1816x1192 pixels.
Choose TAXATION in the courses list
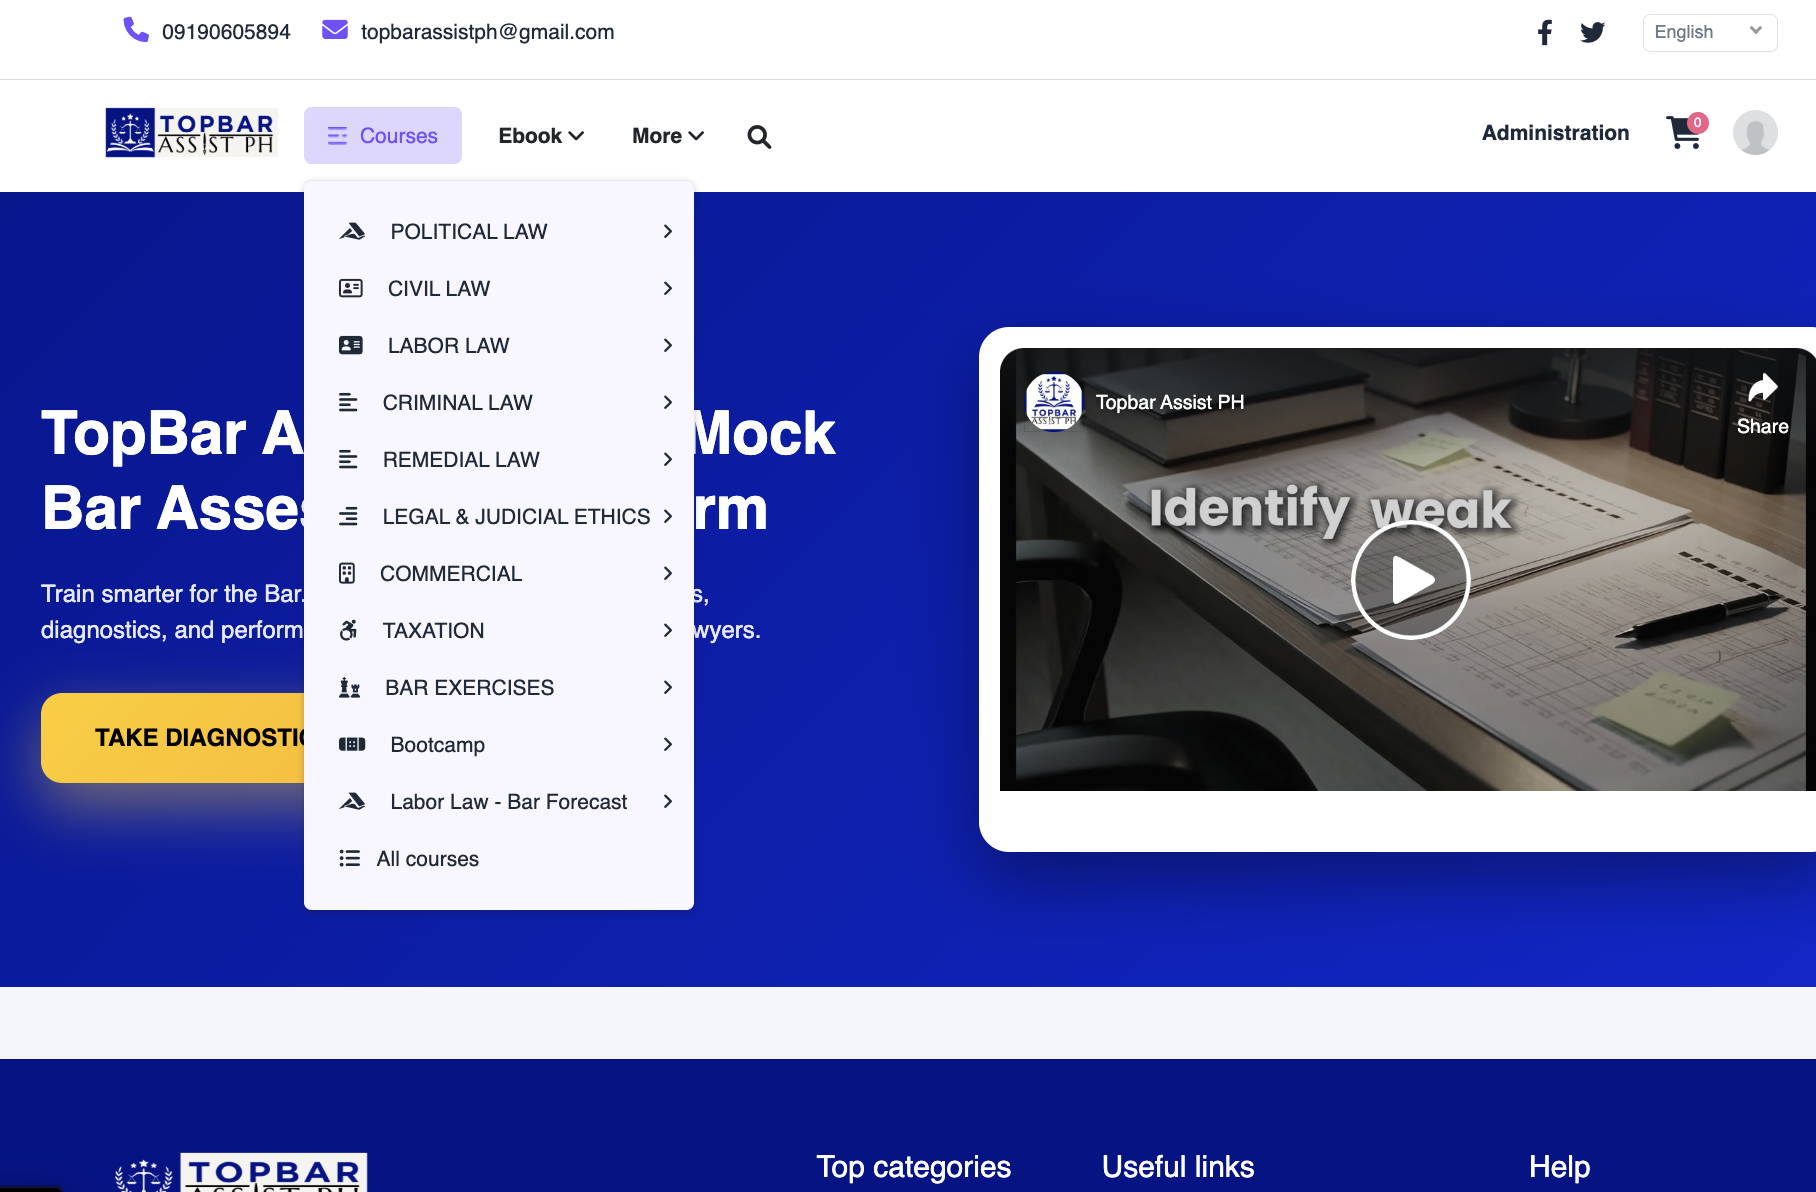[433, 631]
